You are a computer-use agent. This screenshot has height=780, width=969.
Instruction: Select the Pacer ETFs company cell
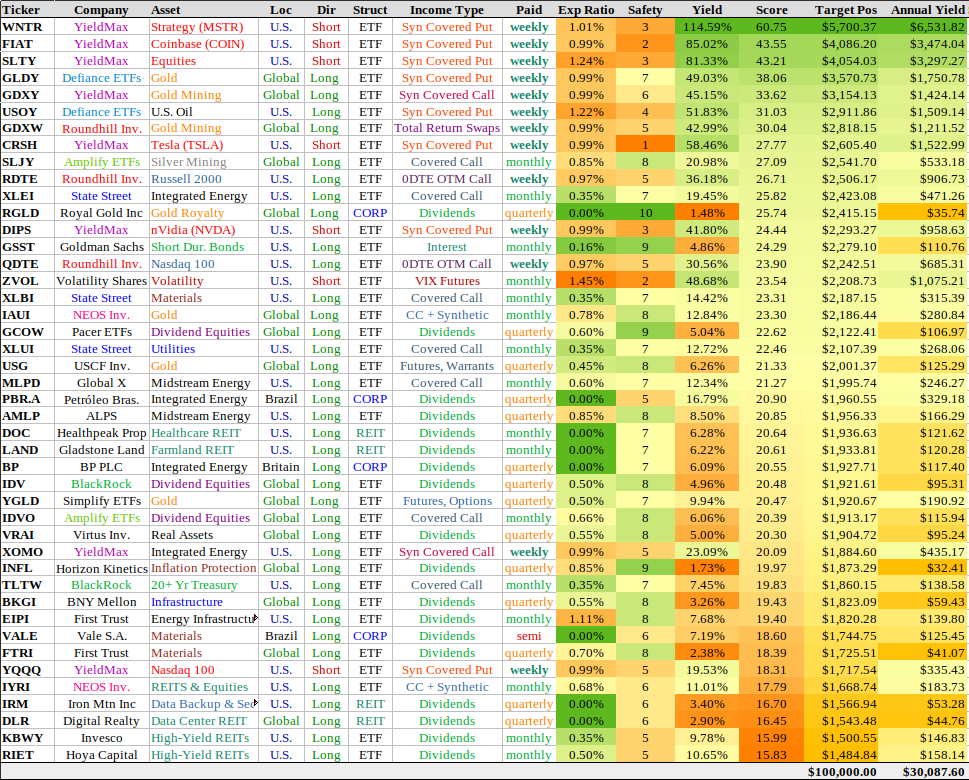tap(101, 332)
